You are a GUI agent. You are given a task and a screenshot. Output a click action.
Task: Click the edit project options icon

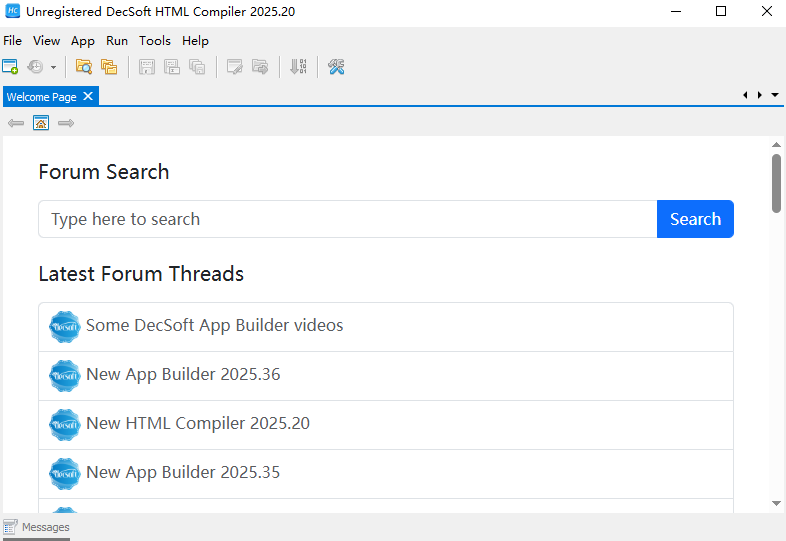point(235,67)
